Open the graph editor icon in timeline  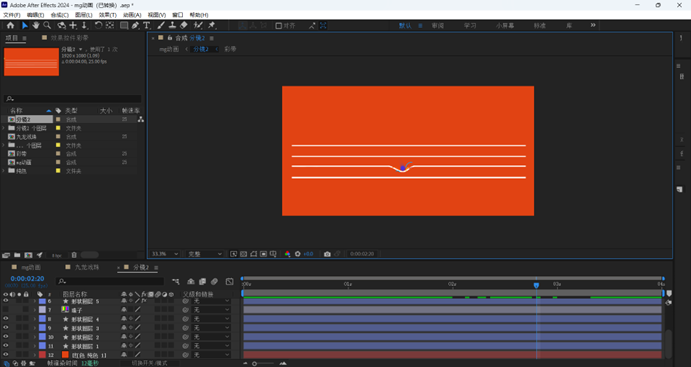(x=230, y=281)
